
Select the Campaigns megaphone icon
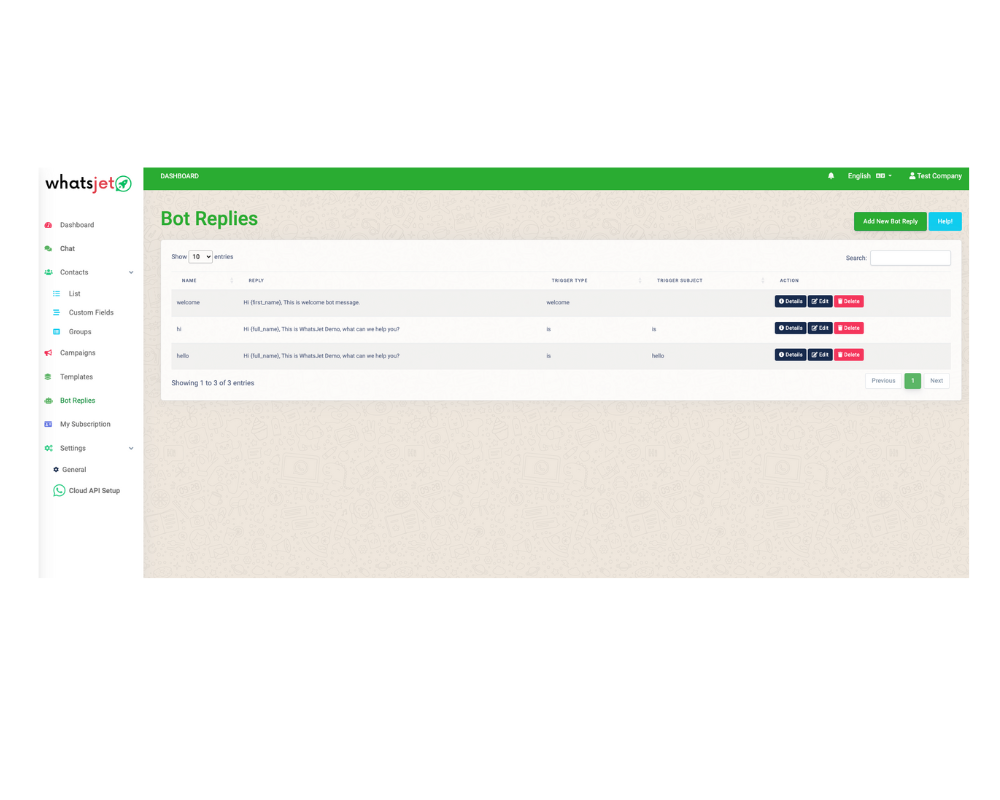(48, 353)
